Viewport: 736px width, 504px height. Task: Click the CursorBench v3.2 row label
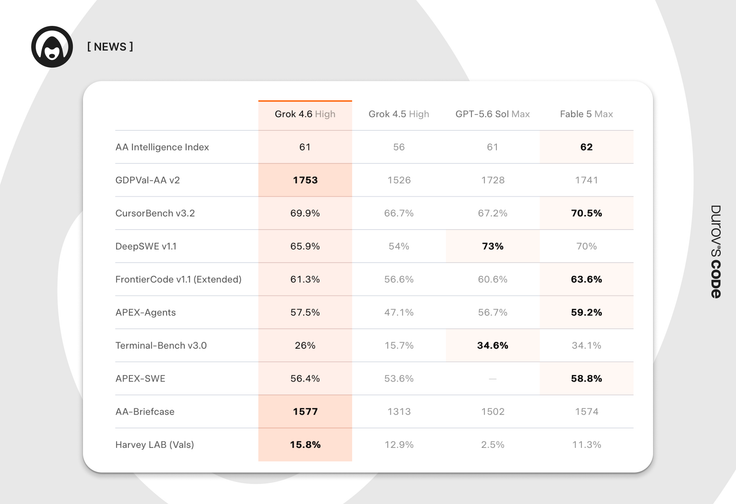155,213
